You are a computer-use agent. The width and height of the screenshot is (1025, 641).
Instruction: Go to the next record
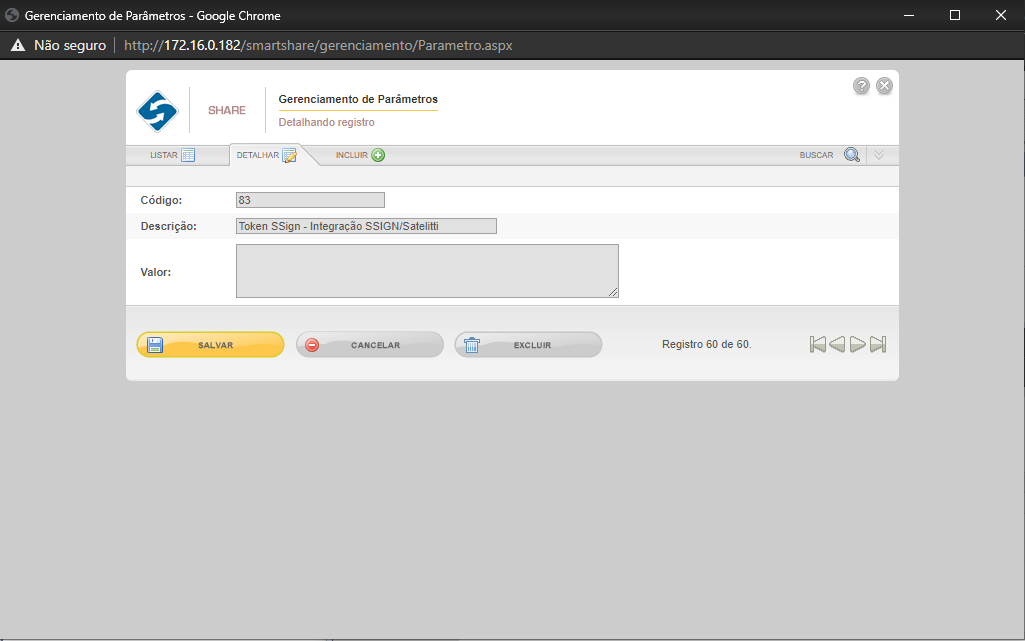coord(858,344)
